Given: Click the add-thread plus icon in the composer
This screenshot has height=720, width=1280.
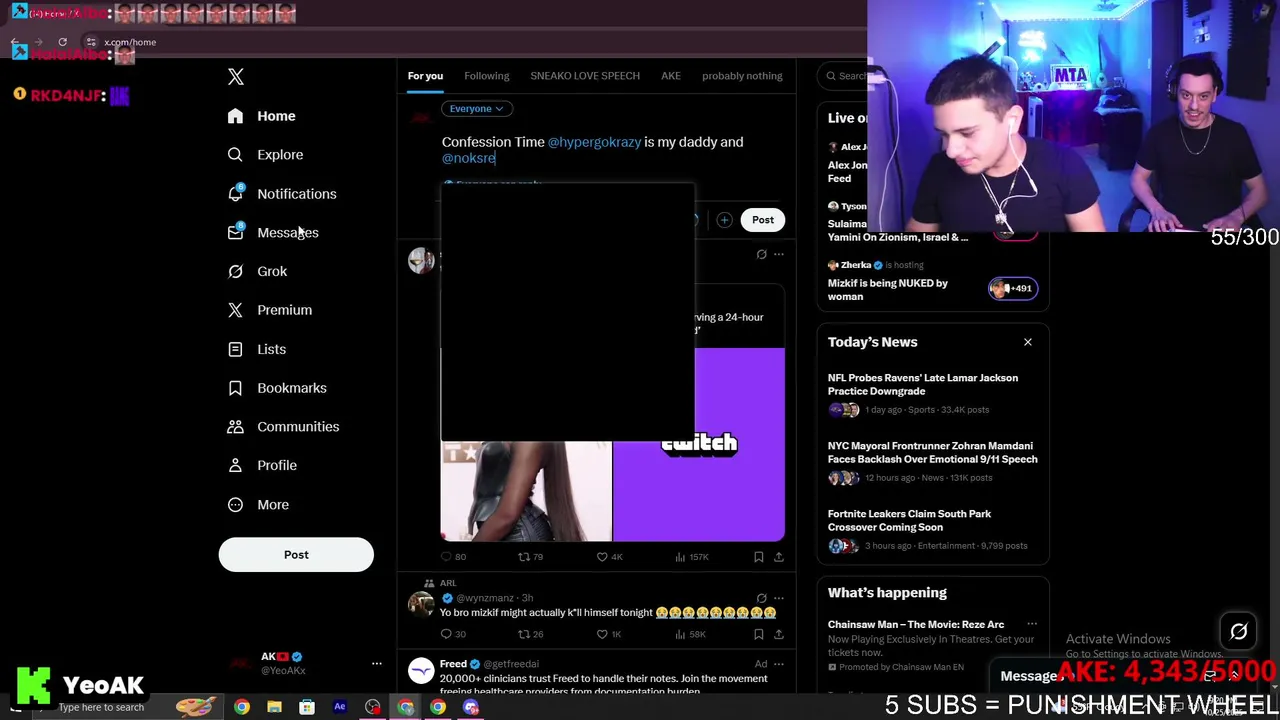Looking at the screenshot, I should (x=724, y=220).
